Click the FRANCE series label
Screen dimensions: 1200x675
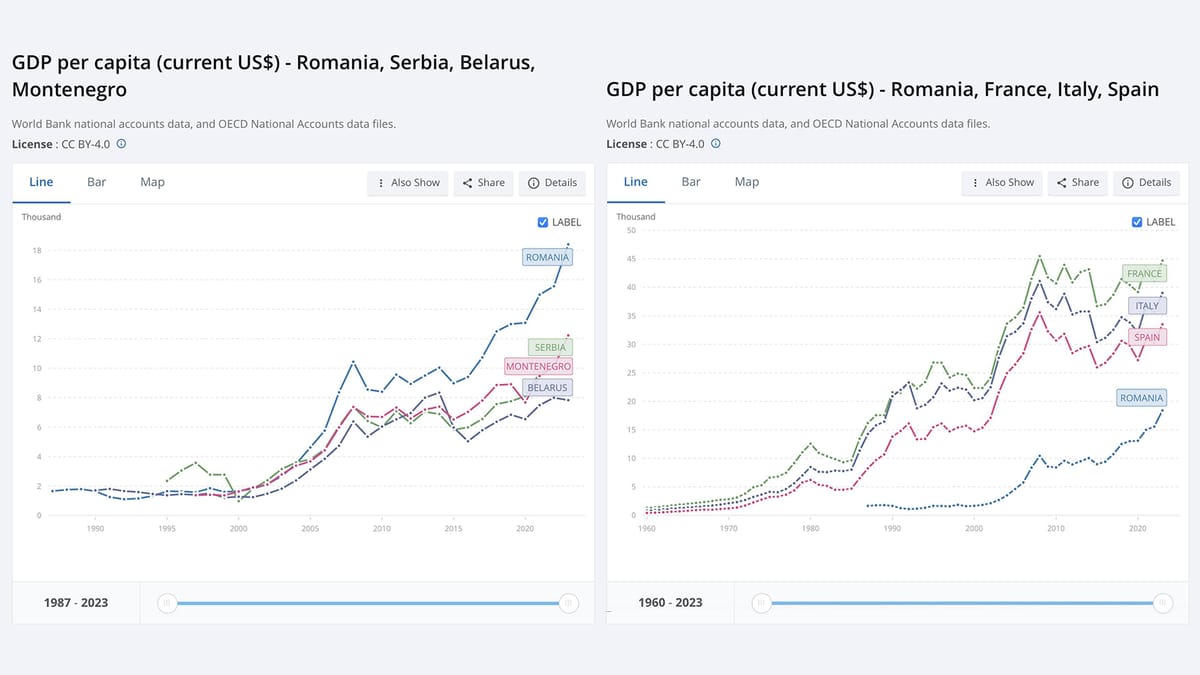(x=1143, y=272)
